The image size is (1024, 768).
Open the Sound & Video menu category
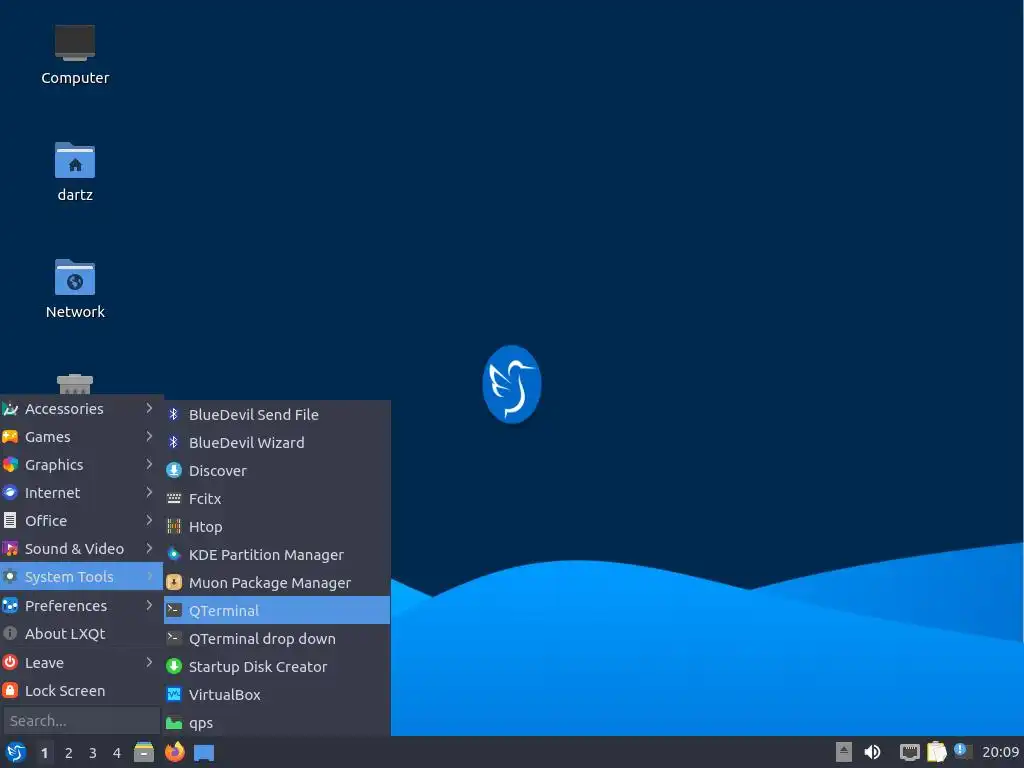81,549
